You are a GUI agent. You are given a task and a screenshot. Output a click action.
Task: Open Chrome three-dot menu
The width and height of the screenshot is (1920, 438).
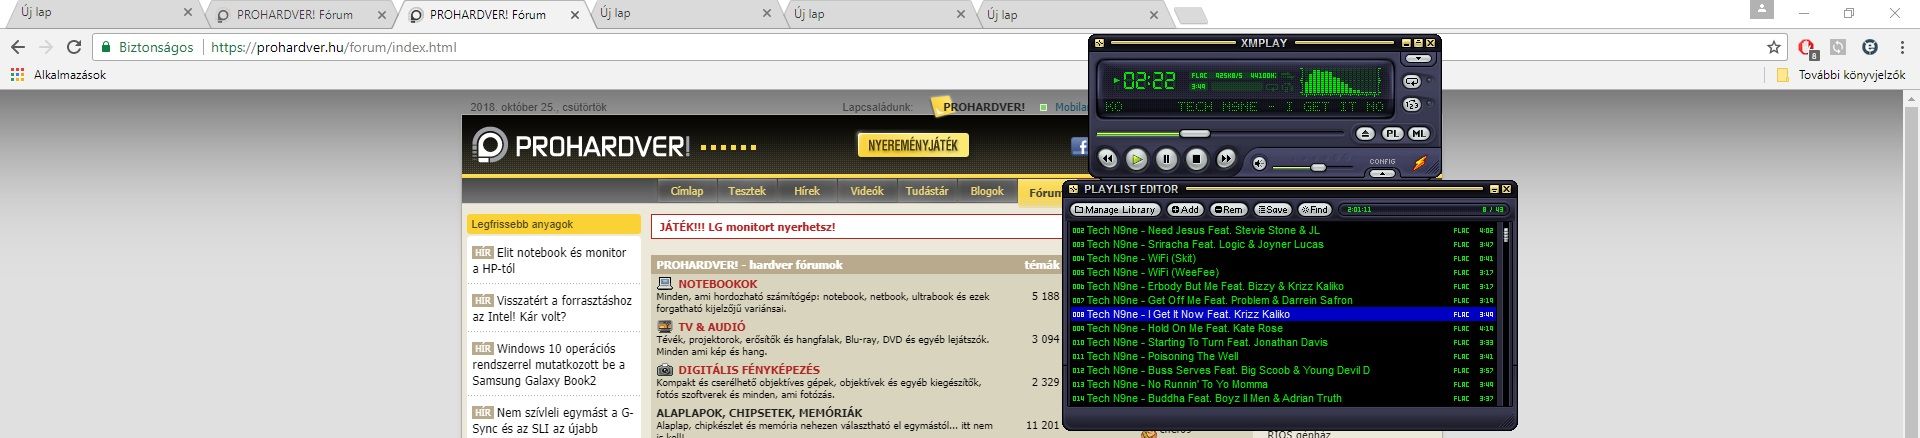[x=1901, y=47]
